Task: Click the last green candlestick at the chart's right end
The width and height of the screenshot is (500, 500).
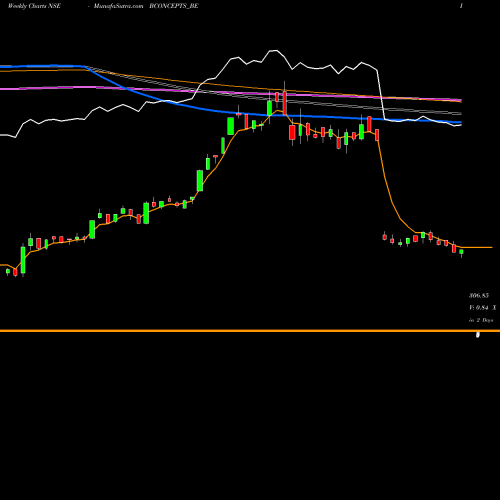Action: coord(461,252)
